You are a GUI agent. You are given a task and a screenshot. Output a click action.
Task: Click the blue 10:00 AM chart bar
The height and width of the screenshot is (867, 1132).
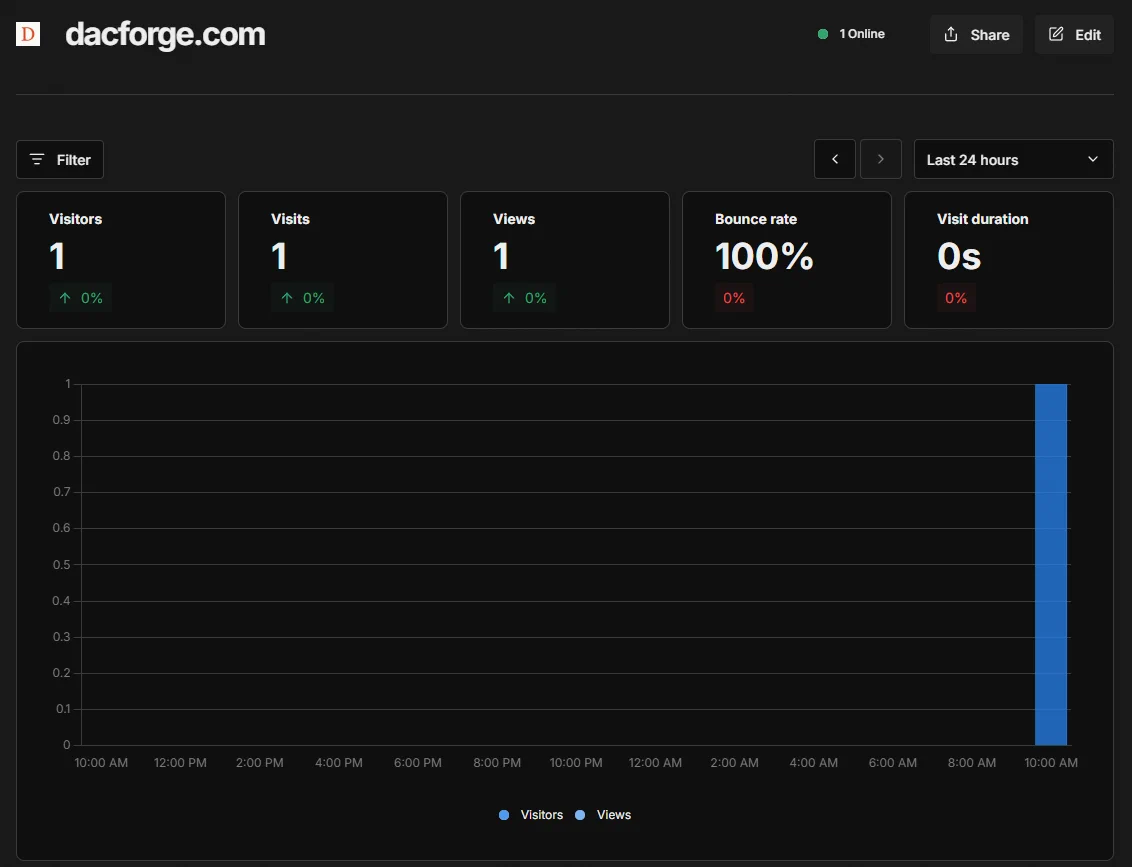(x=1050, y=565)
